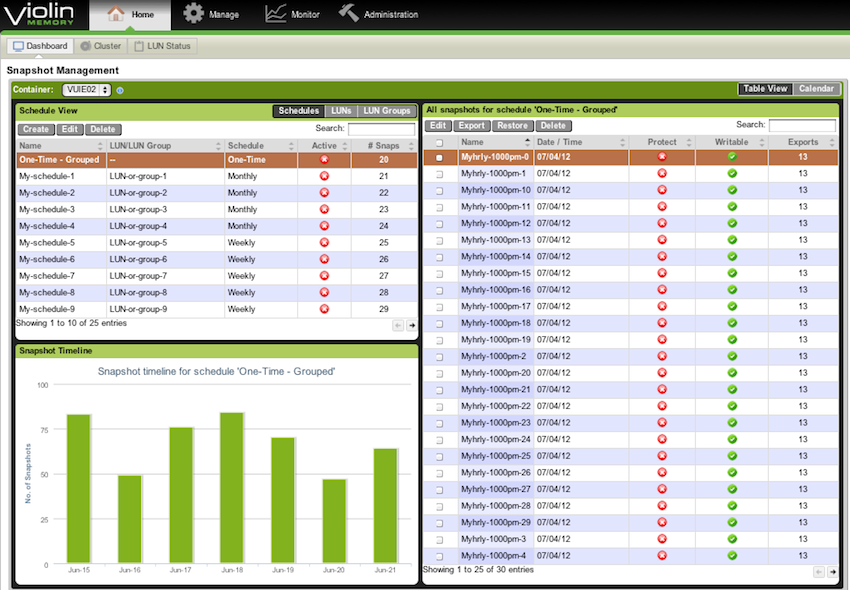
Task: Open the Dashboard tab
Action: [x=40, y=46]
